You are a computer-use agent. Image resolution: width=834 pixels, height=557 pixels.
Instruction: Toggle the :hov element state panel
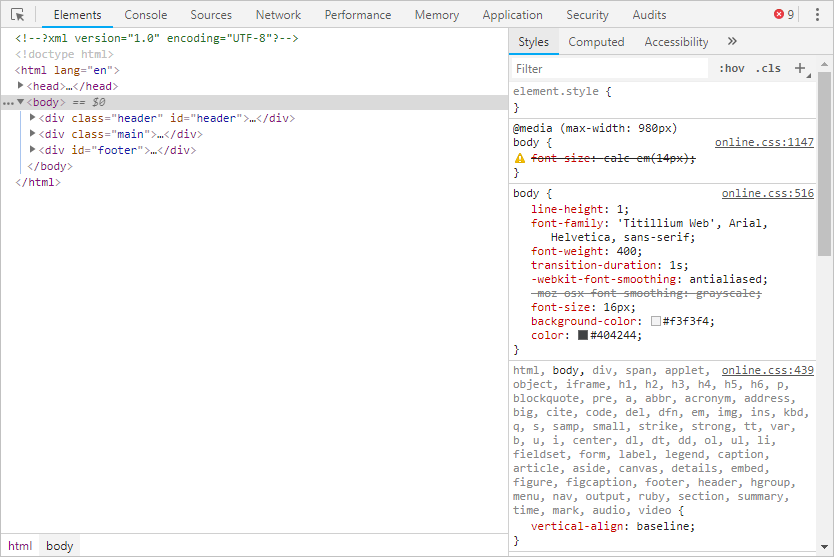pos(732,69)
